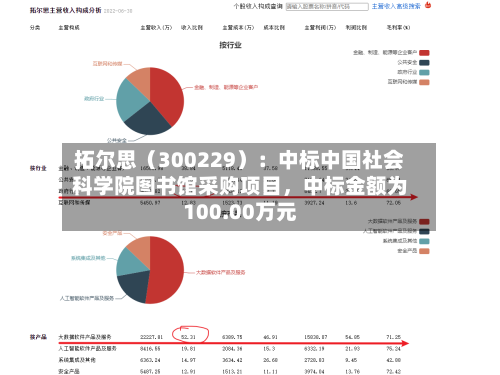This screenshot has width=500, height=375.
Task: Click profit ratio 9.45 in 系统集成 row
Action: click(x=351, y=360)
